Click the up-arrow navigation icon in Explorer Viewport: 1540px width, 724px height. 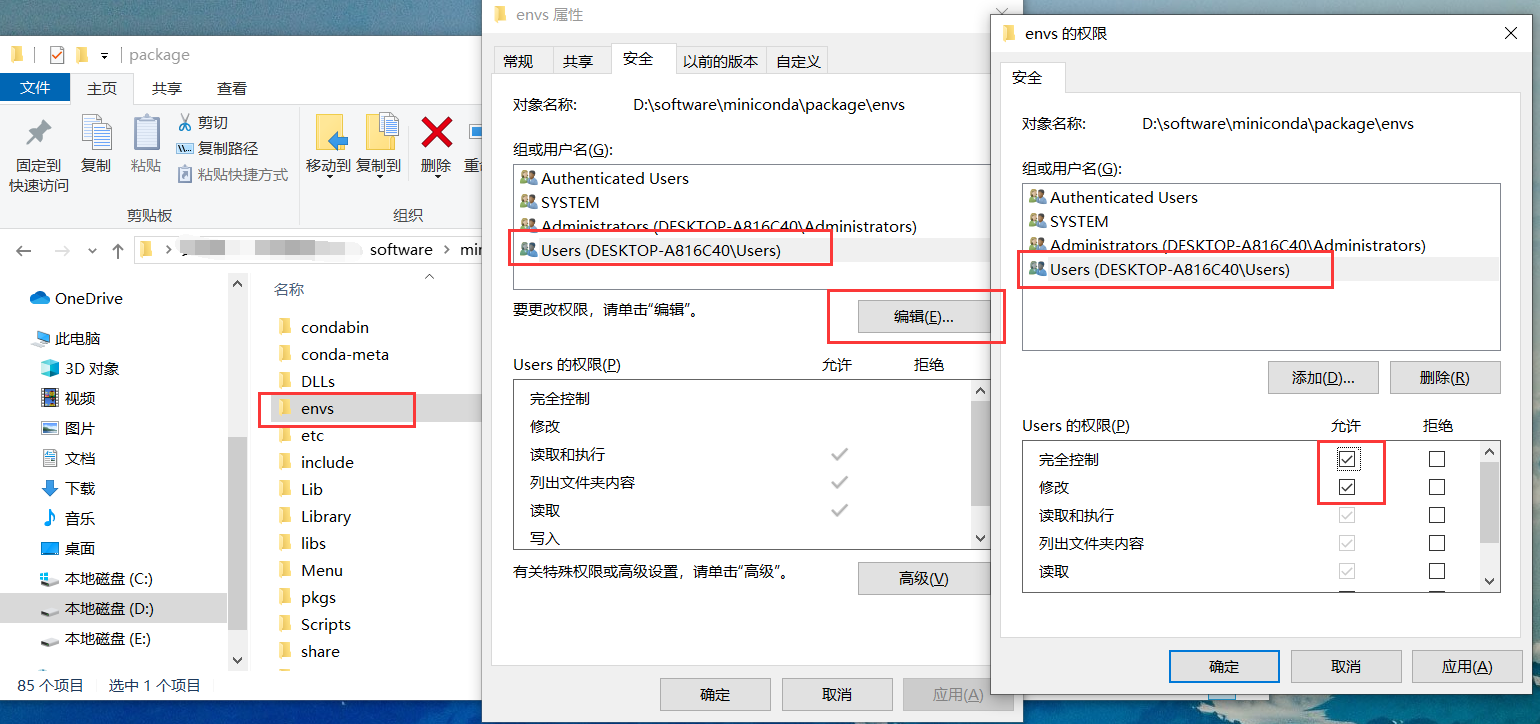[x=118, y=250]
